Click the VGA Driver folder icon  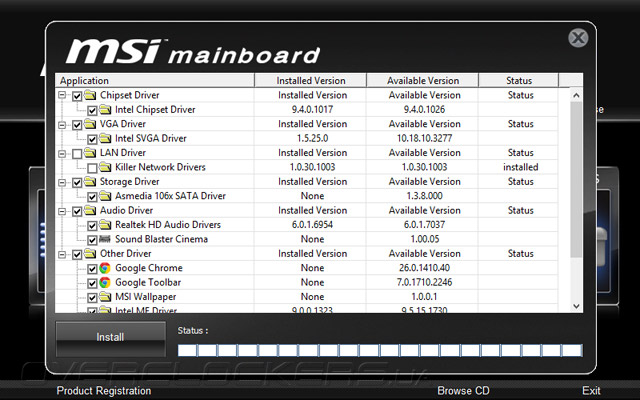(x=90, y=124)
